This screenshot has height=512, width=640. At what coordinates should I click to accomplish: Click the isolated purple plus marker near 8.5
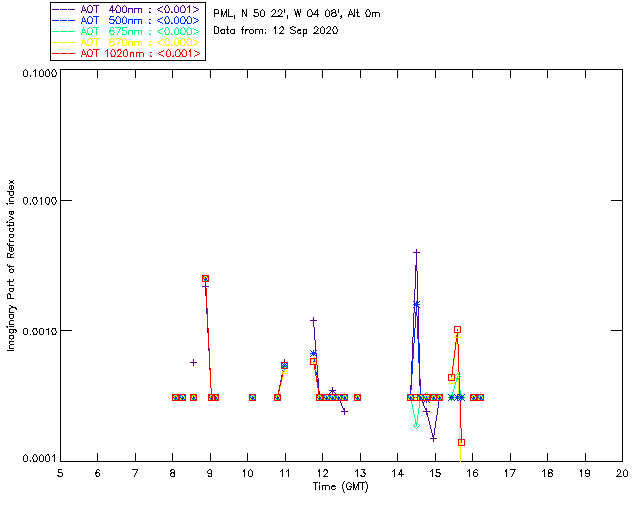tap(193, 362)
